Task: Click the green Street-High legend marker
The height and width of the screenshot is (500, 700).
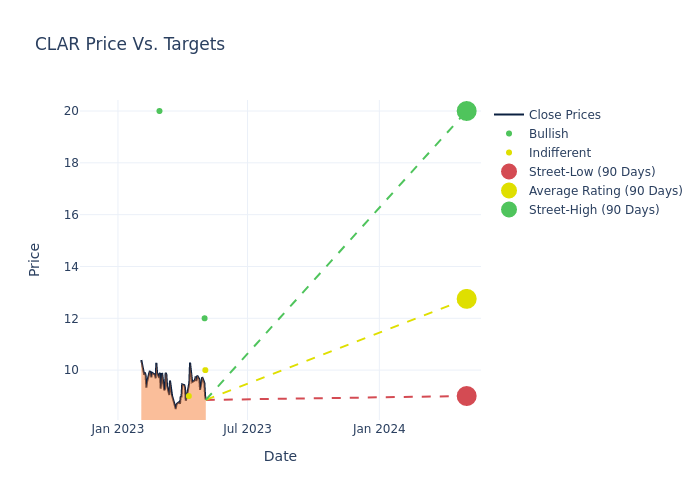Action: coord(509,210)
